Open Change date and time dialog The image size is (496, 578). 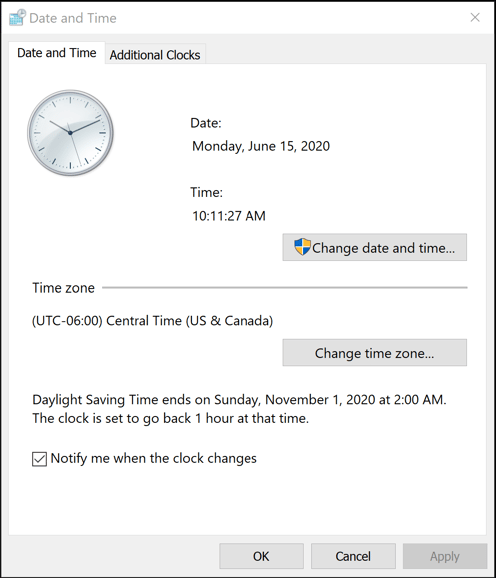(374, 247)
